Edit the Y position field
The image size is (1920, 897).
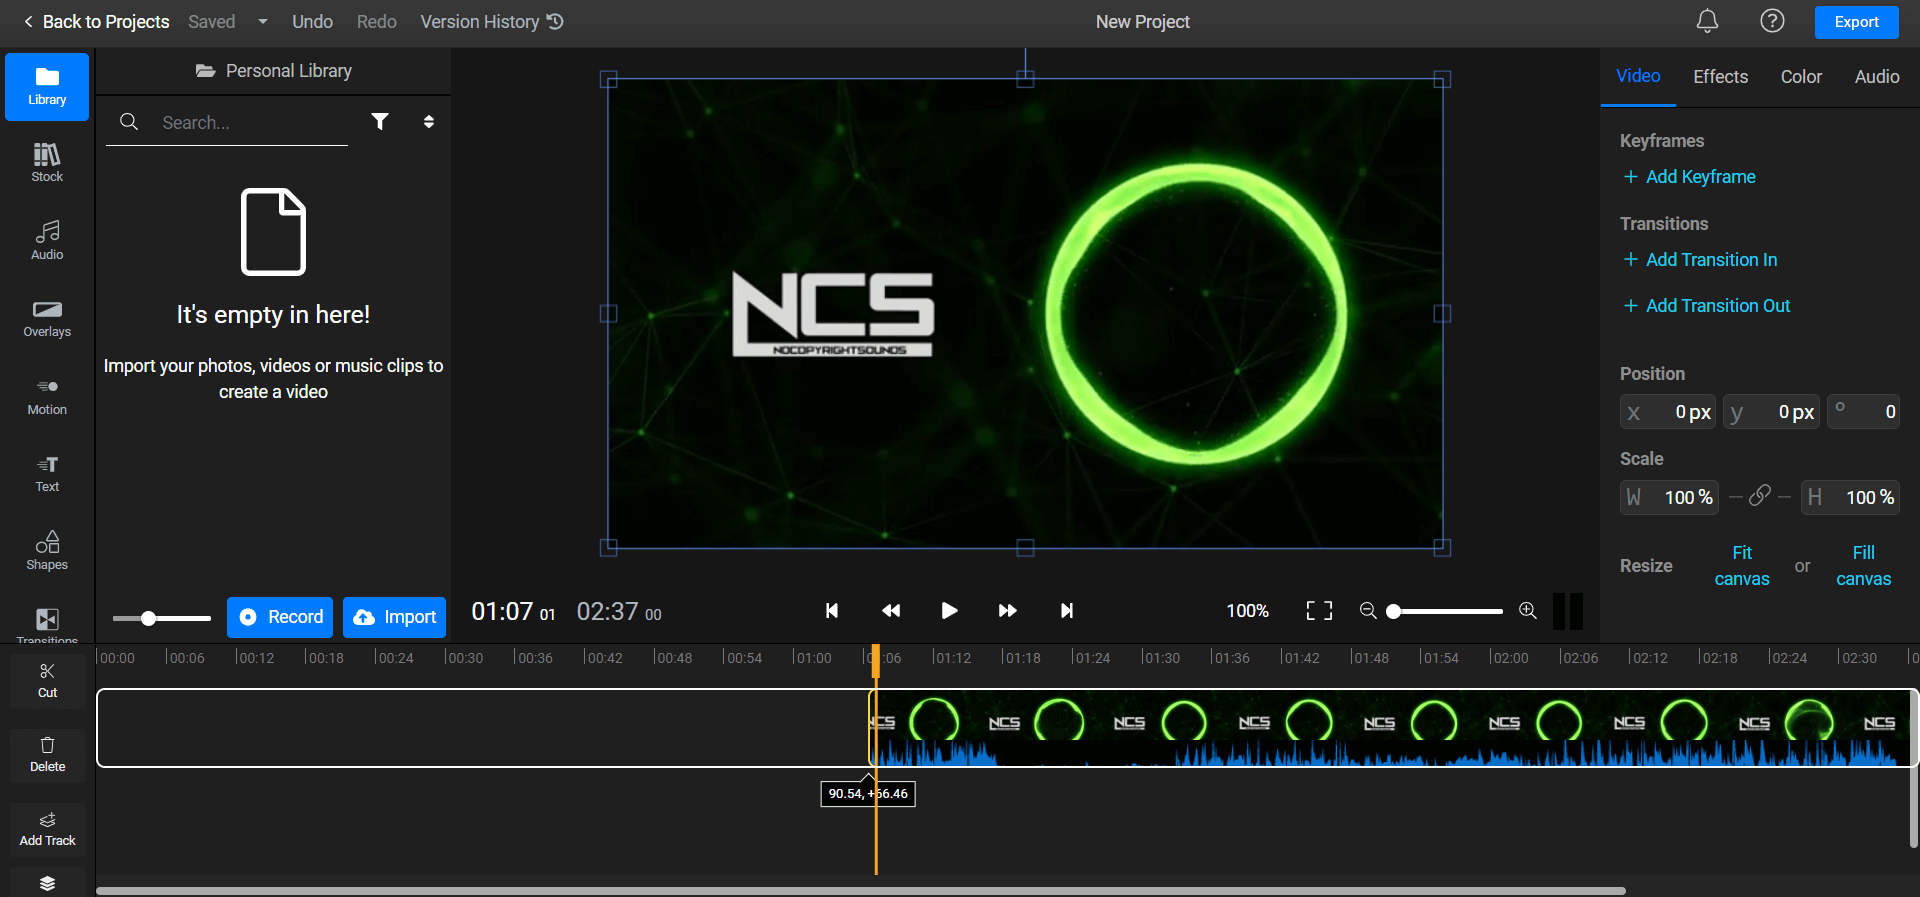point(1771,412)
